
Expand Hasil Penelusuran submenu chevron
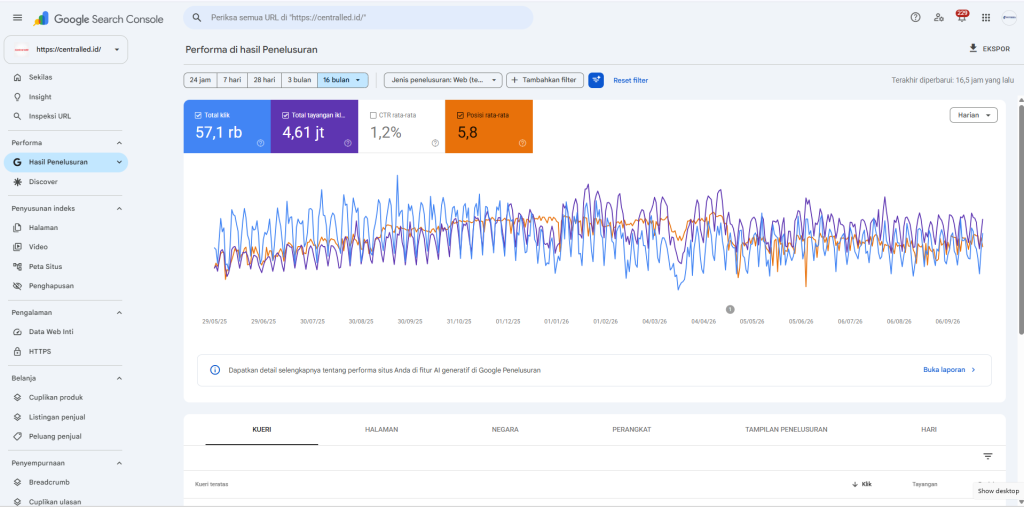pos(119,162)
